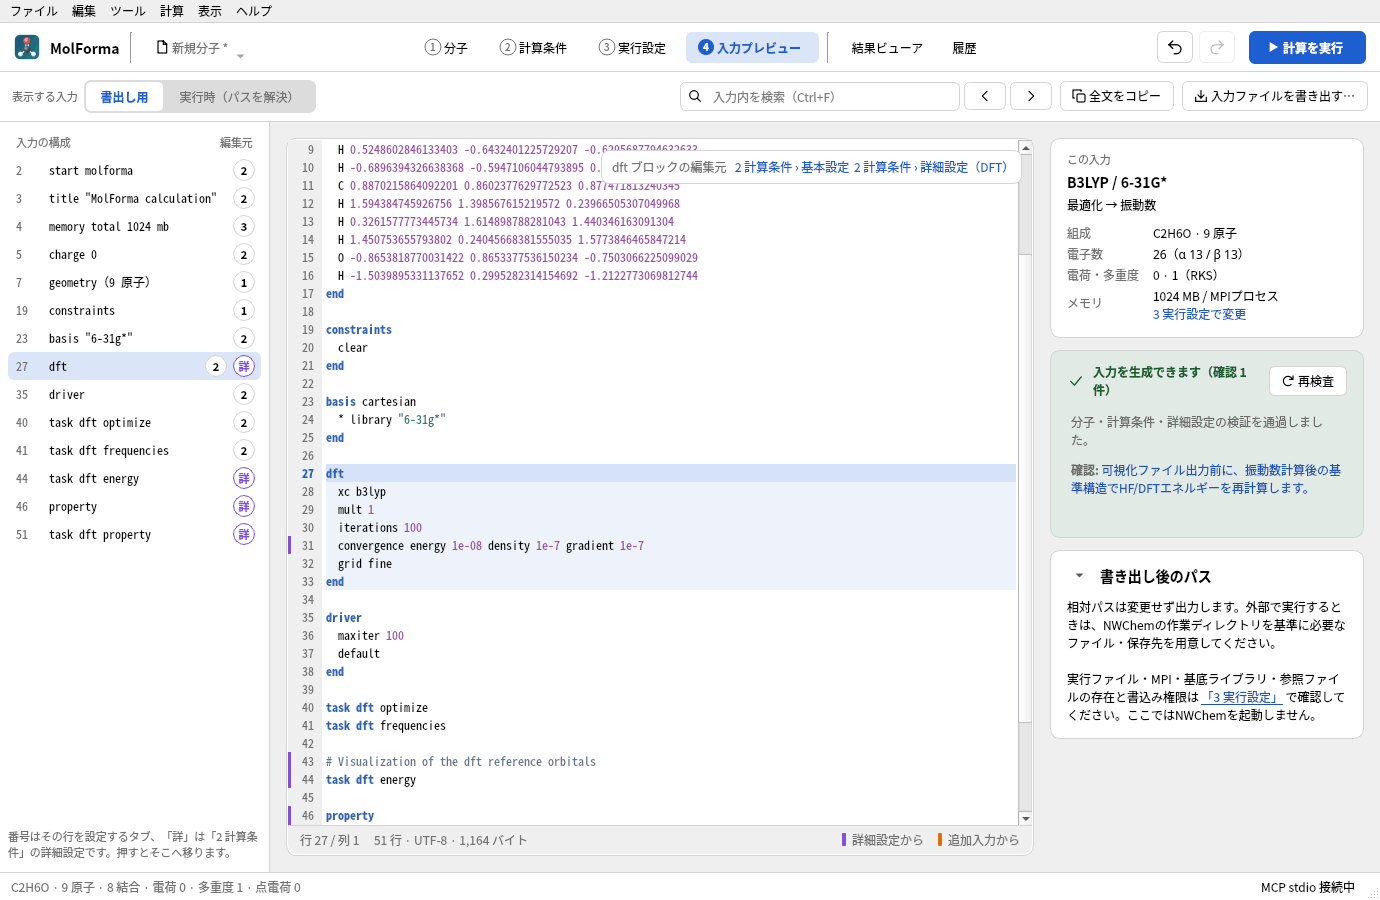Click the 詳 badge on dft row
The image size is (1380, 900).
coord(244,366)
